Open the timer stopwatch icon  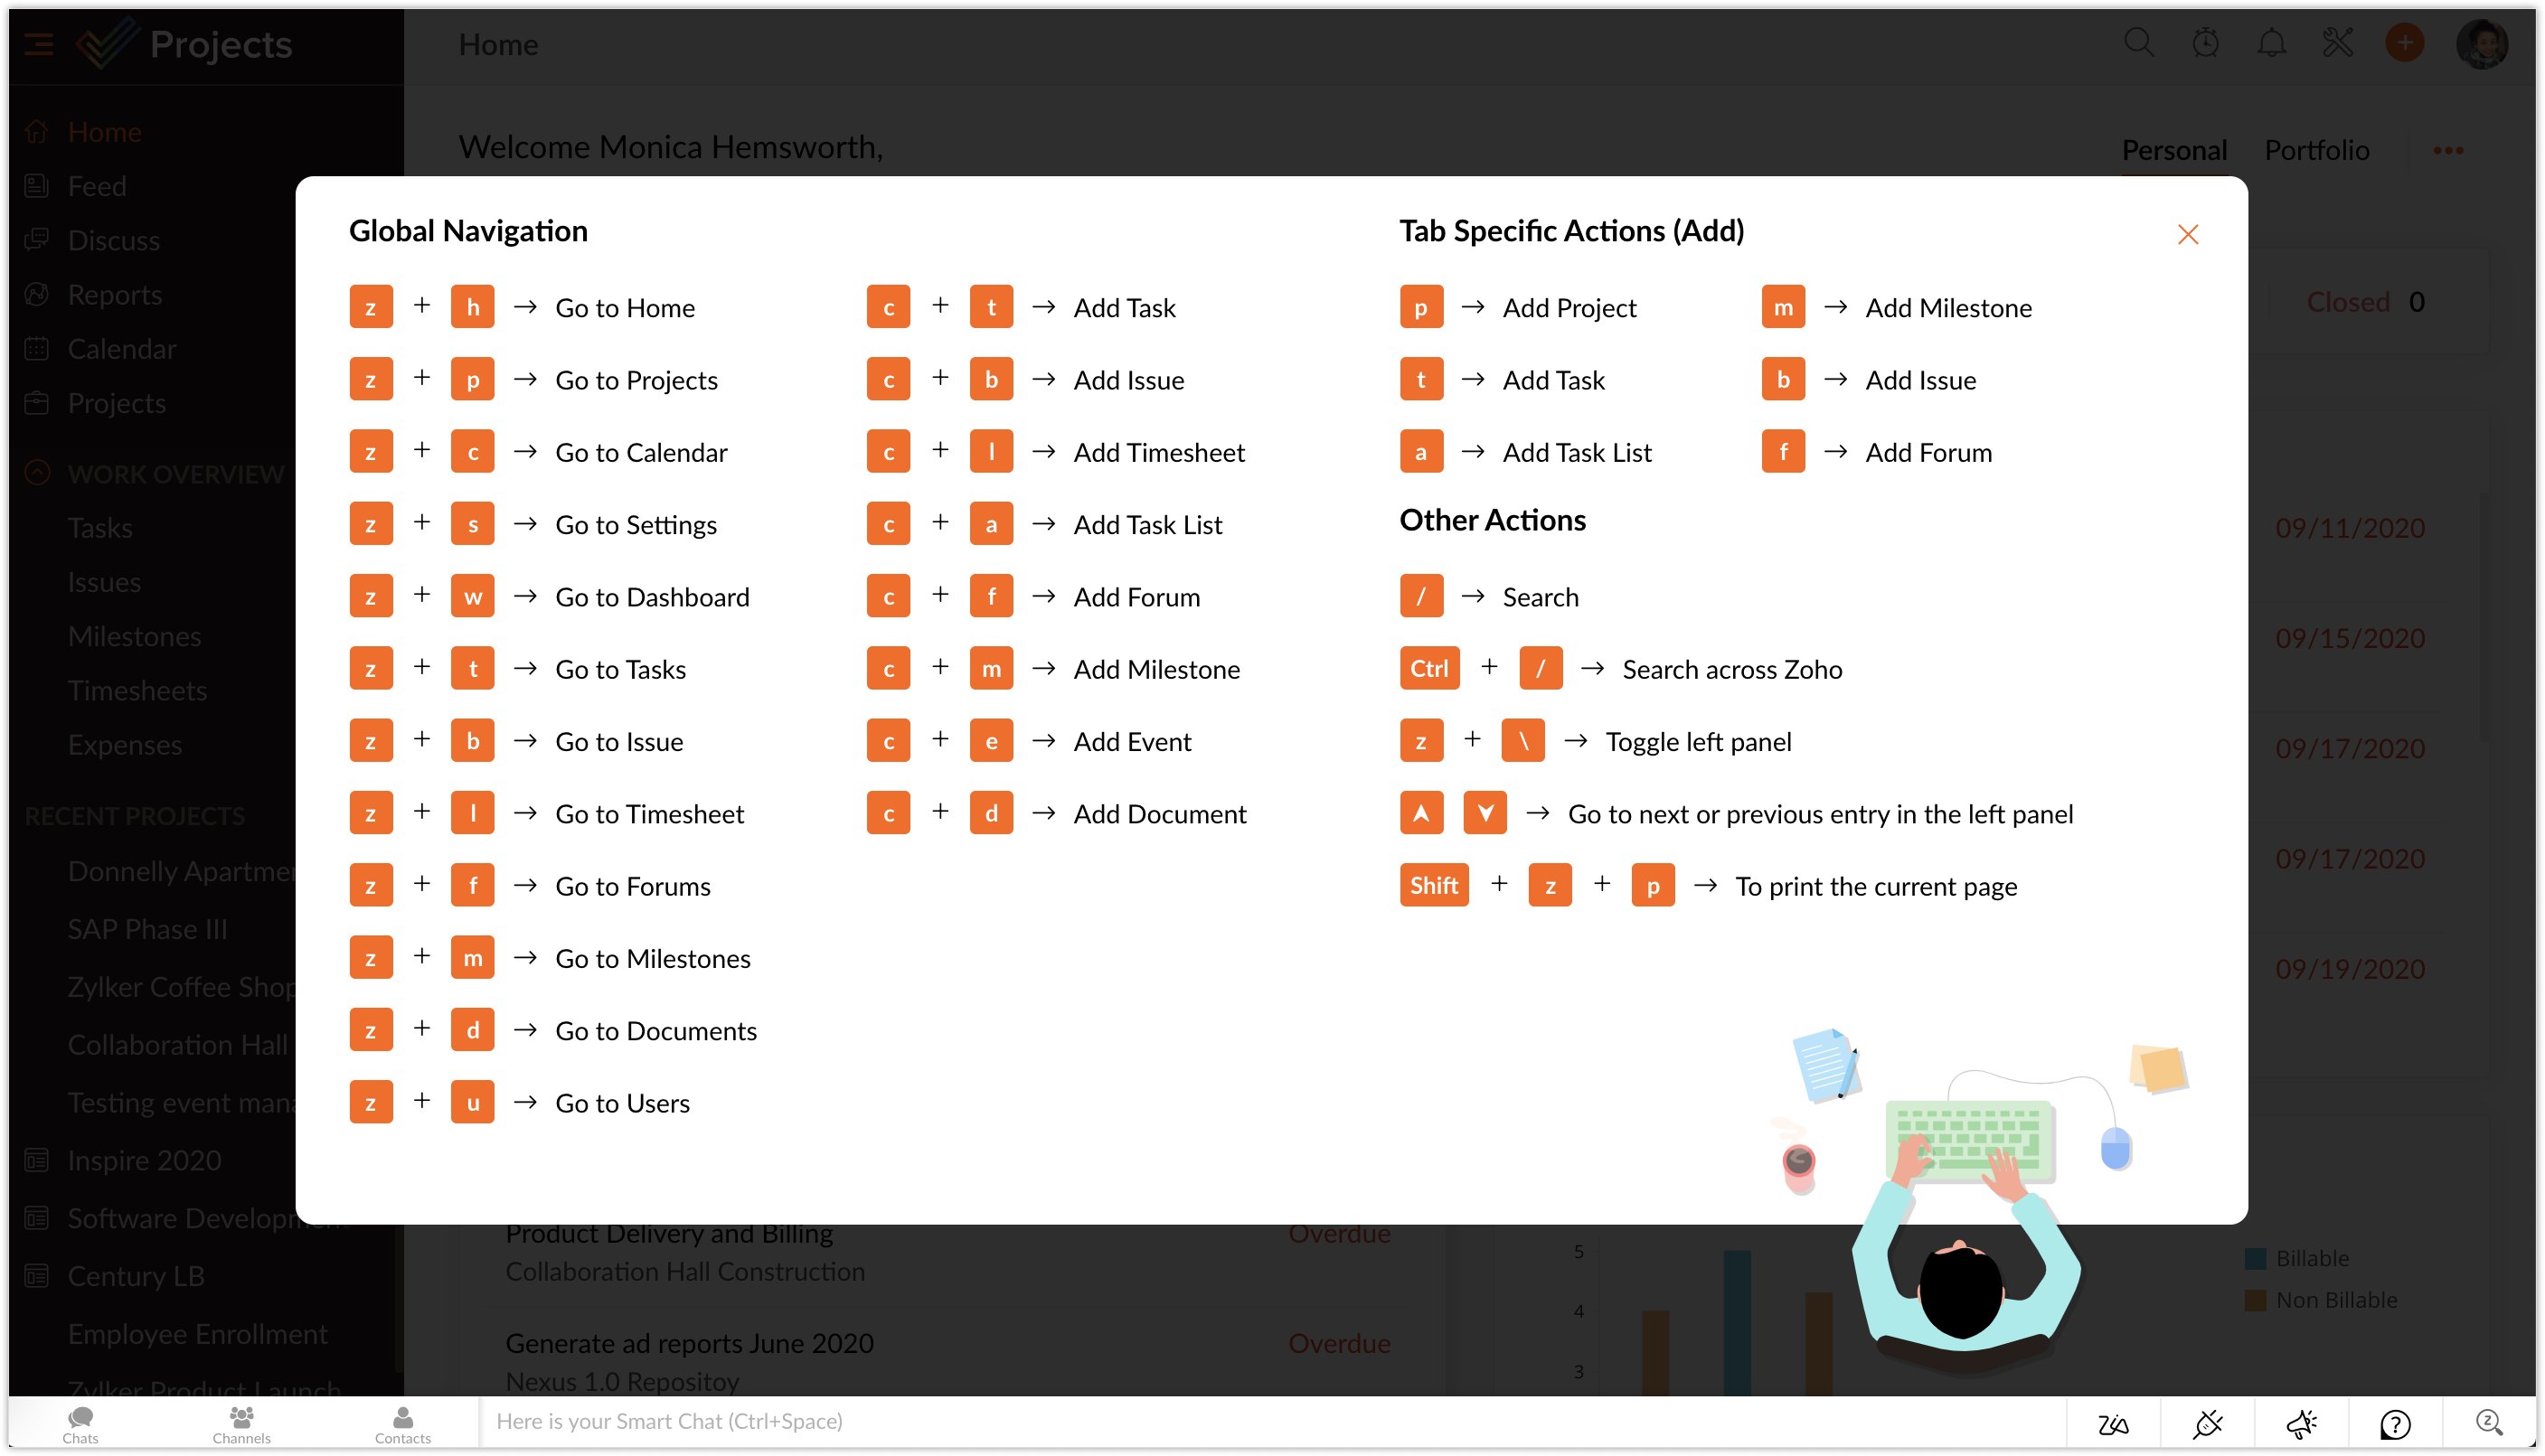point(2205,43)
